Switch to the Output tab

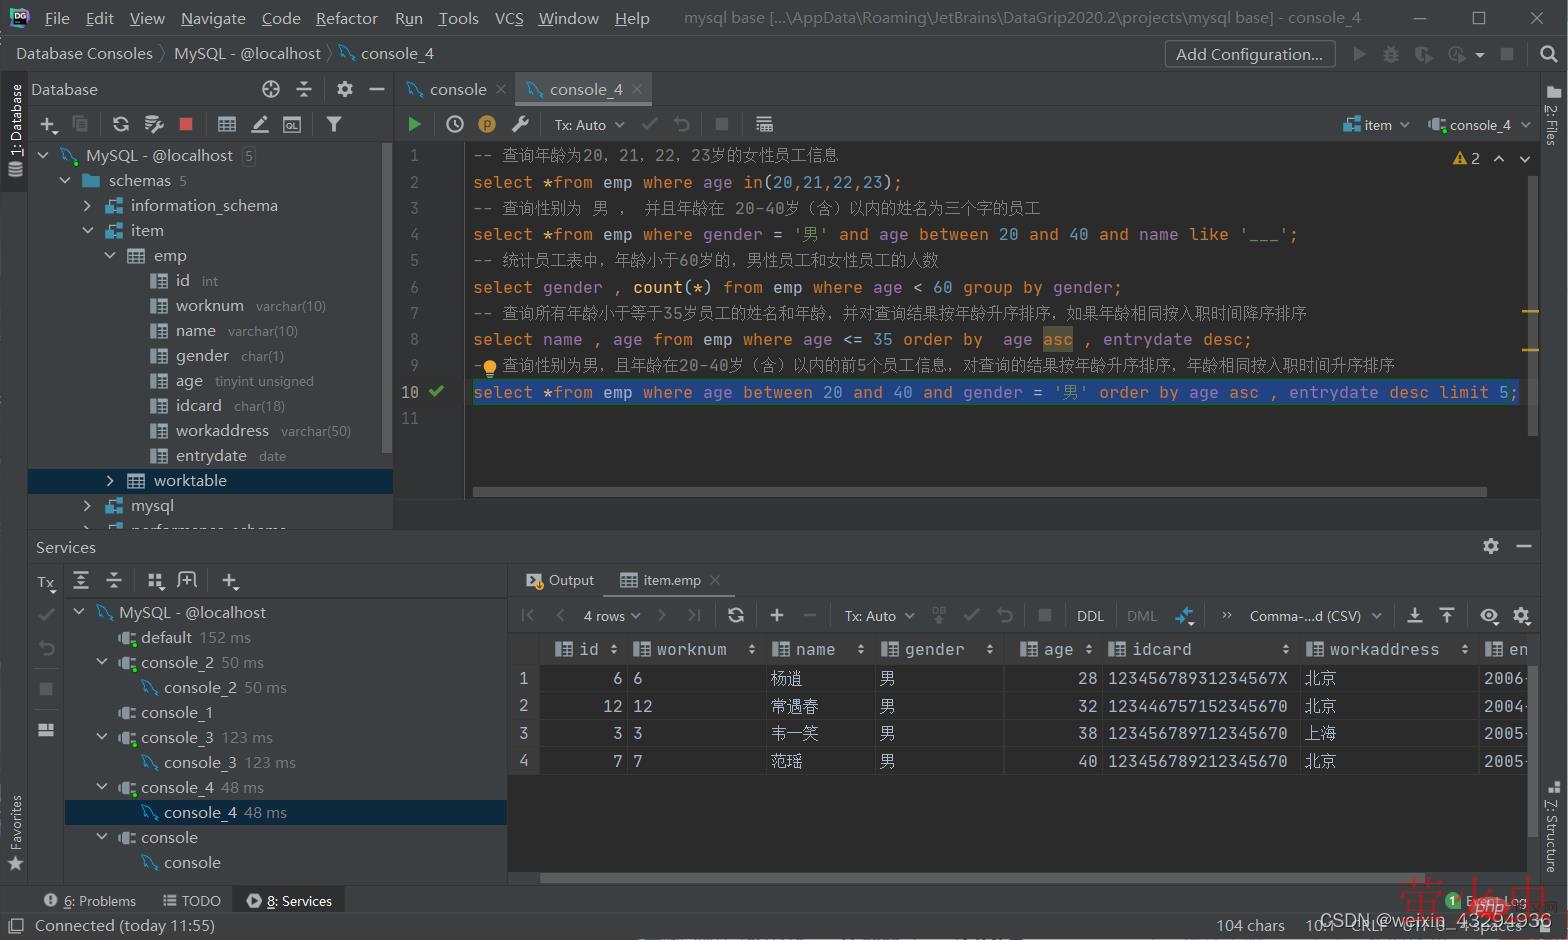point(561,580)
